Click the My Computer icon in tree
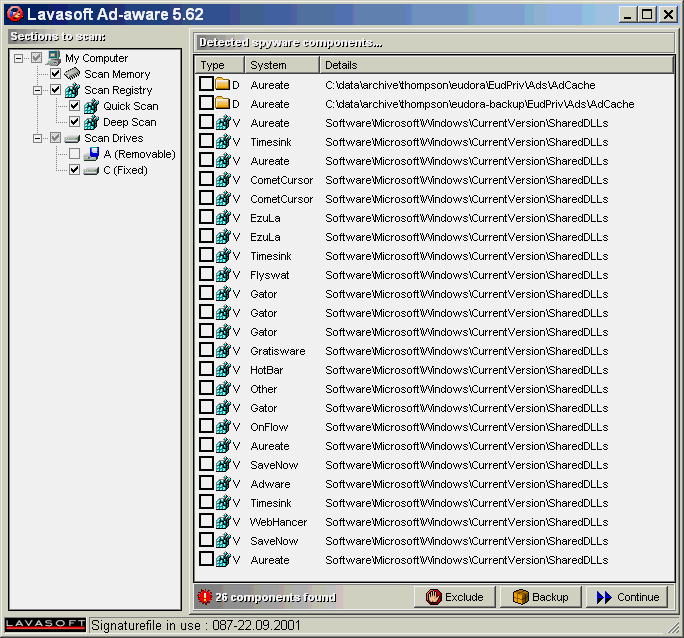684x638 pixels. [x=54, y=58]
